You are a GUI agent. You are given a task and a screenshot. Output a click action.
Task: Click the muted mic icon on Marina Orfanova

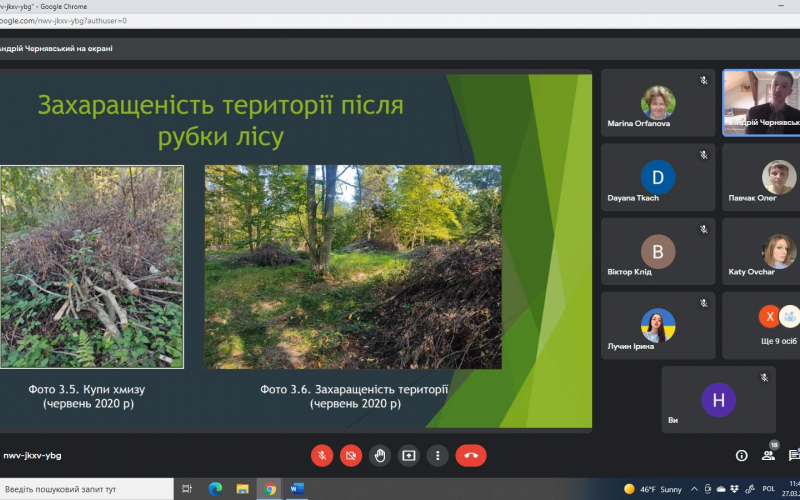tap(704, 81)
